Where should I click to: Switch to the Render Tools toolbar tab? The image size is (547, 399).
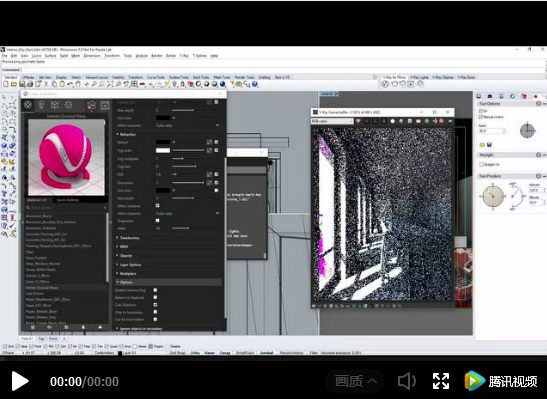coord(244,77)
